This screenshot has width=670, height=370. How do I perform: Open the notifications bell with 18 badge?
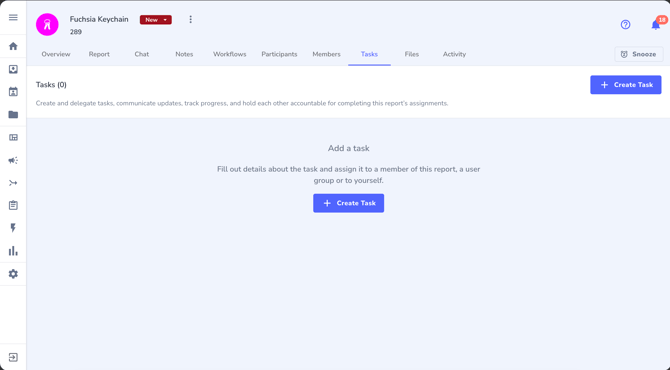click(x=656, y=24)
